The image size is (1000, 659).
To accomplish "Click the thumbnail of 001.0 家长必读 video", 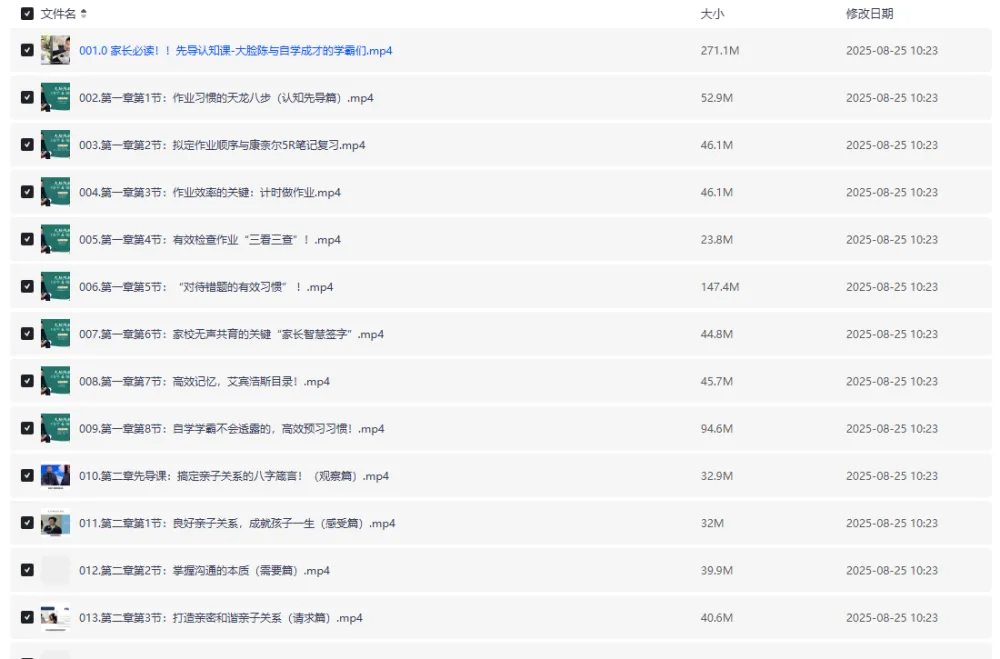I will coord(57,50).
